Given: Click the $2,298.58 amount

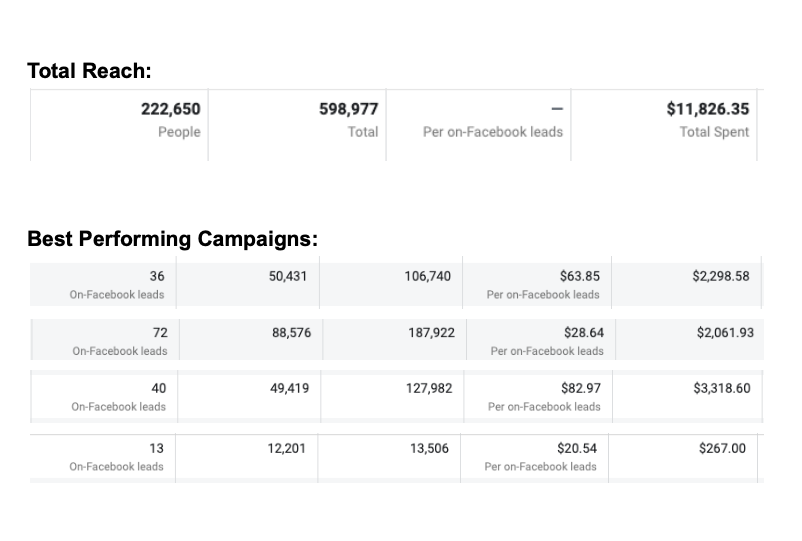Looking at the screenshot, I should coord(720,276).
